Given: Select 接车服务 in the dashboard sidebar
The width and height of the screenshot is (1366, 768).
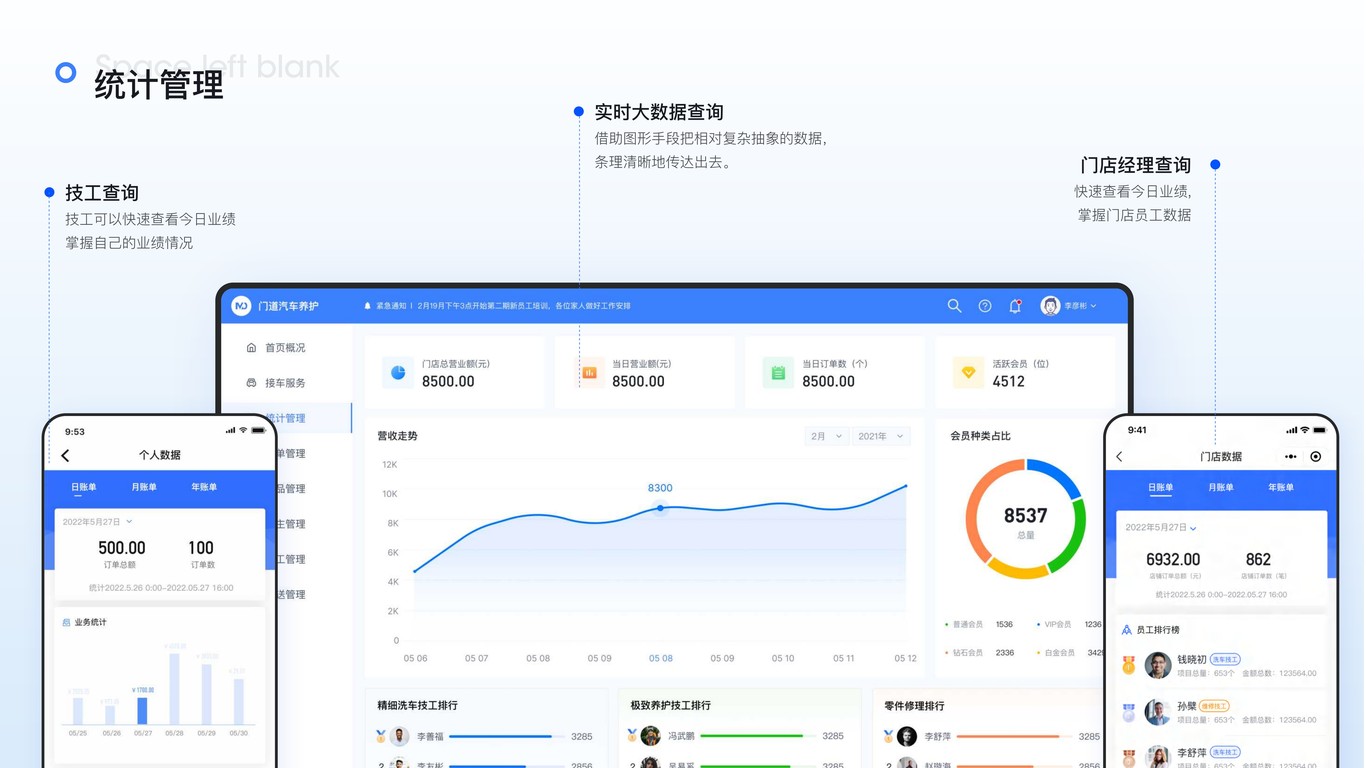Looking at the screenshot, I should pos(285,383).
